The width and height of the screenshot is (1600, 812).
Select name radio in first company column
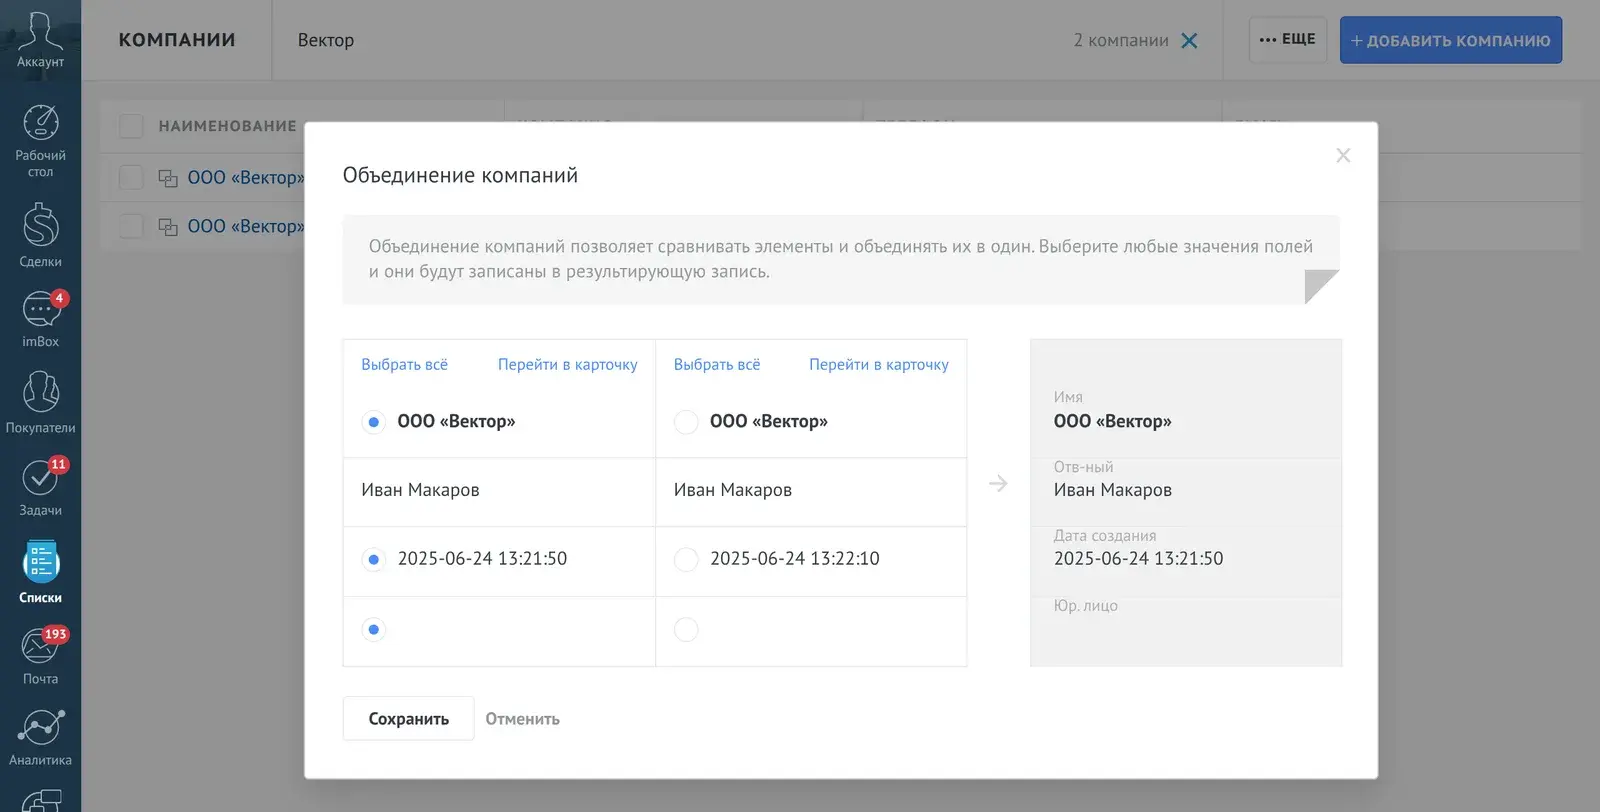pyautogui.click(x=373, y=422)
